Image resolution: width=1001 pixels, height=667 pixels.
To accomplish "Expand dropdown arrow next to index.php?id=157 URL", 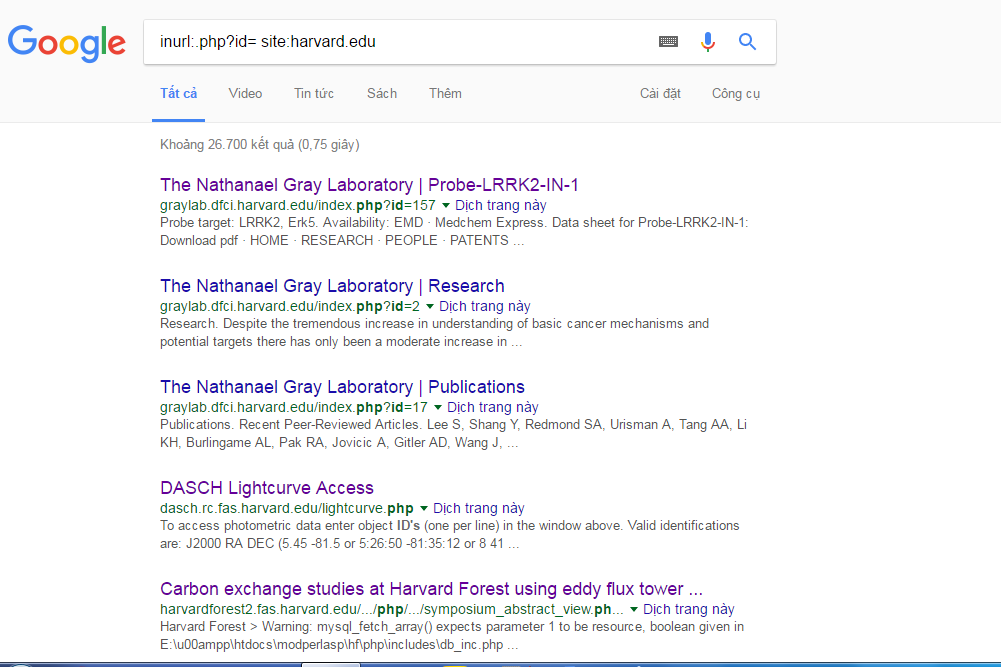I will tap(446, 206).
